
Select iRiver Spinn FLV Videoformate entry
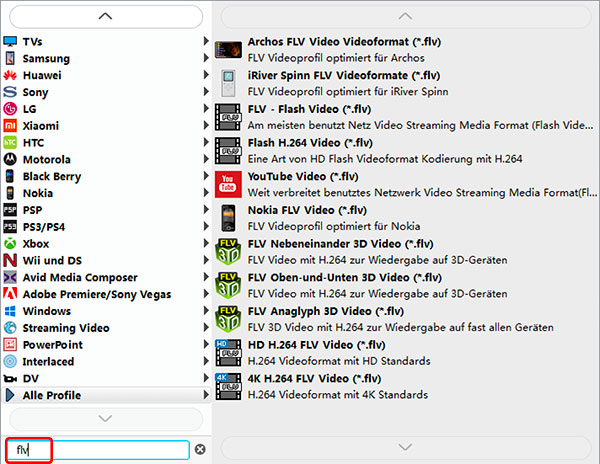pos(406,83)
